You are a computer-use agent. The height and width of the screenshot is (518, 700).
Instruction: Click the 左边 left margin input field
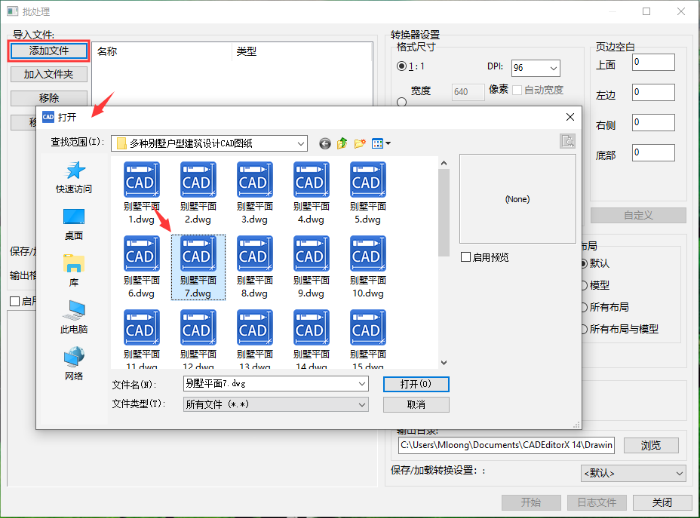(653, 92)
